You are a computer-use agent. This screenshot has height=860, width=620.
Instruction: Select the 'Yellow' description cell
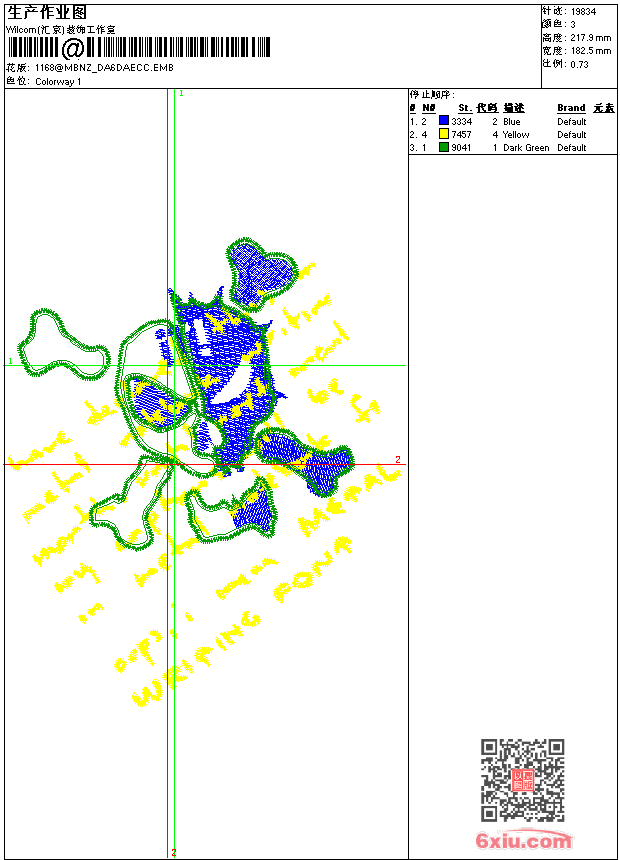pyautogui.click(x=516, y=134)
